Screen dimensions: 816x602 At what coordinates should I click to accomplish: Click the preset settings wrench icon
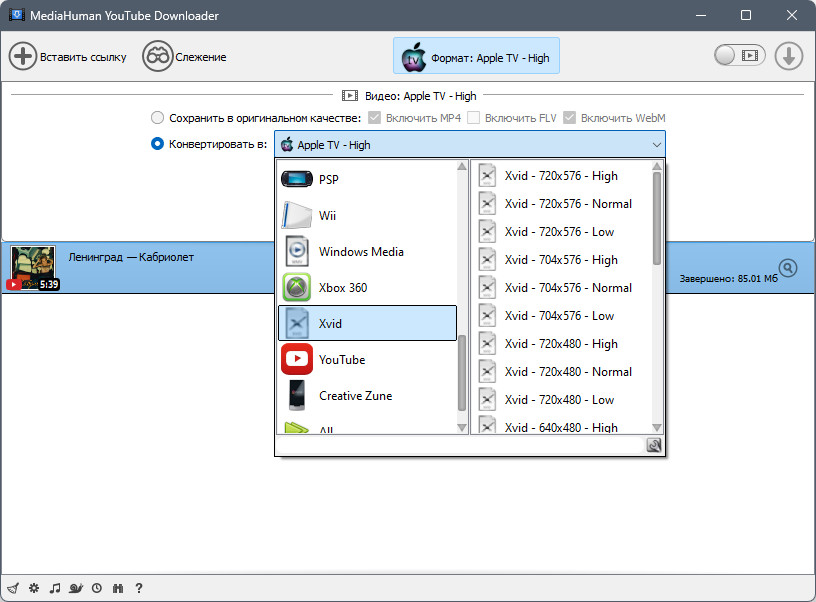[654, 445]
